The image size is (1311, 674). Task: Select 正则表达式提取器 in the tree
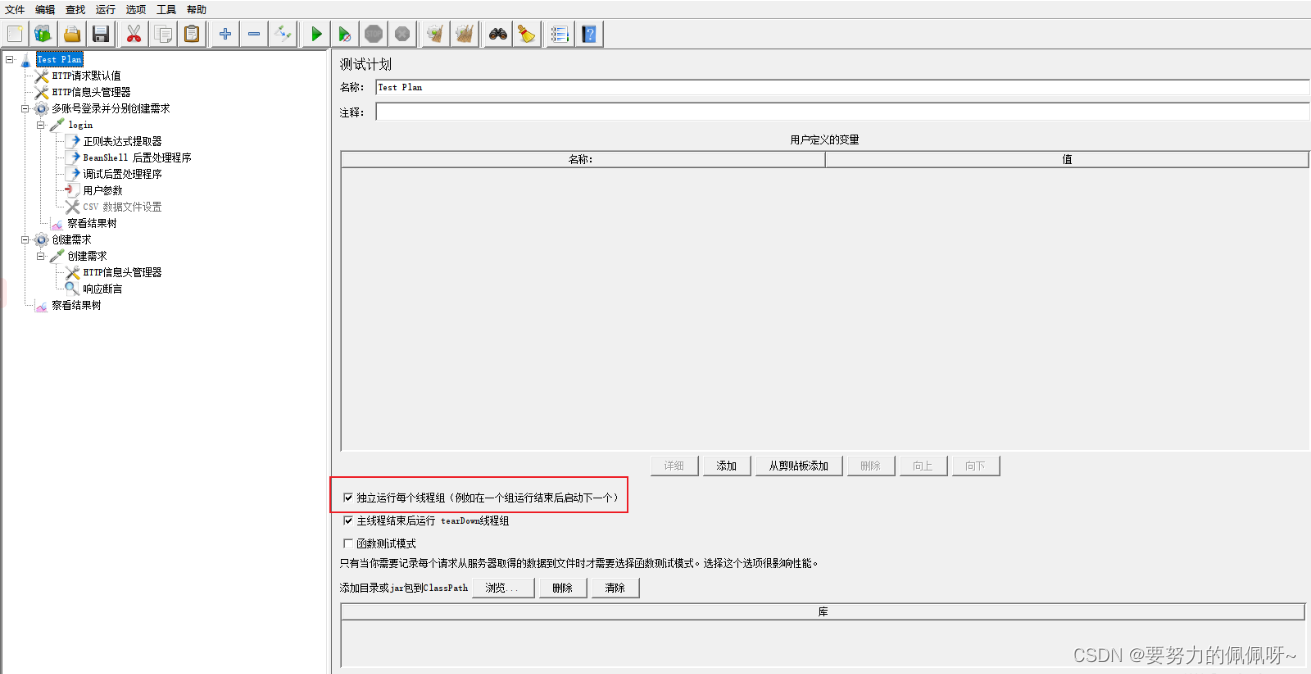pyautogui.click(x=122, y=141)
